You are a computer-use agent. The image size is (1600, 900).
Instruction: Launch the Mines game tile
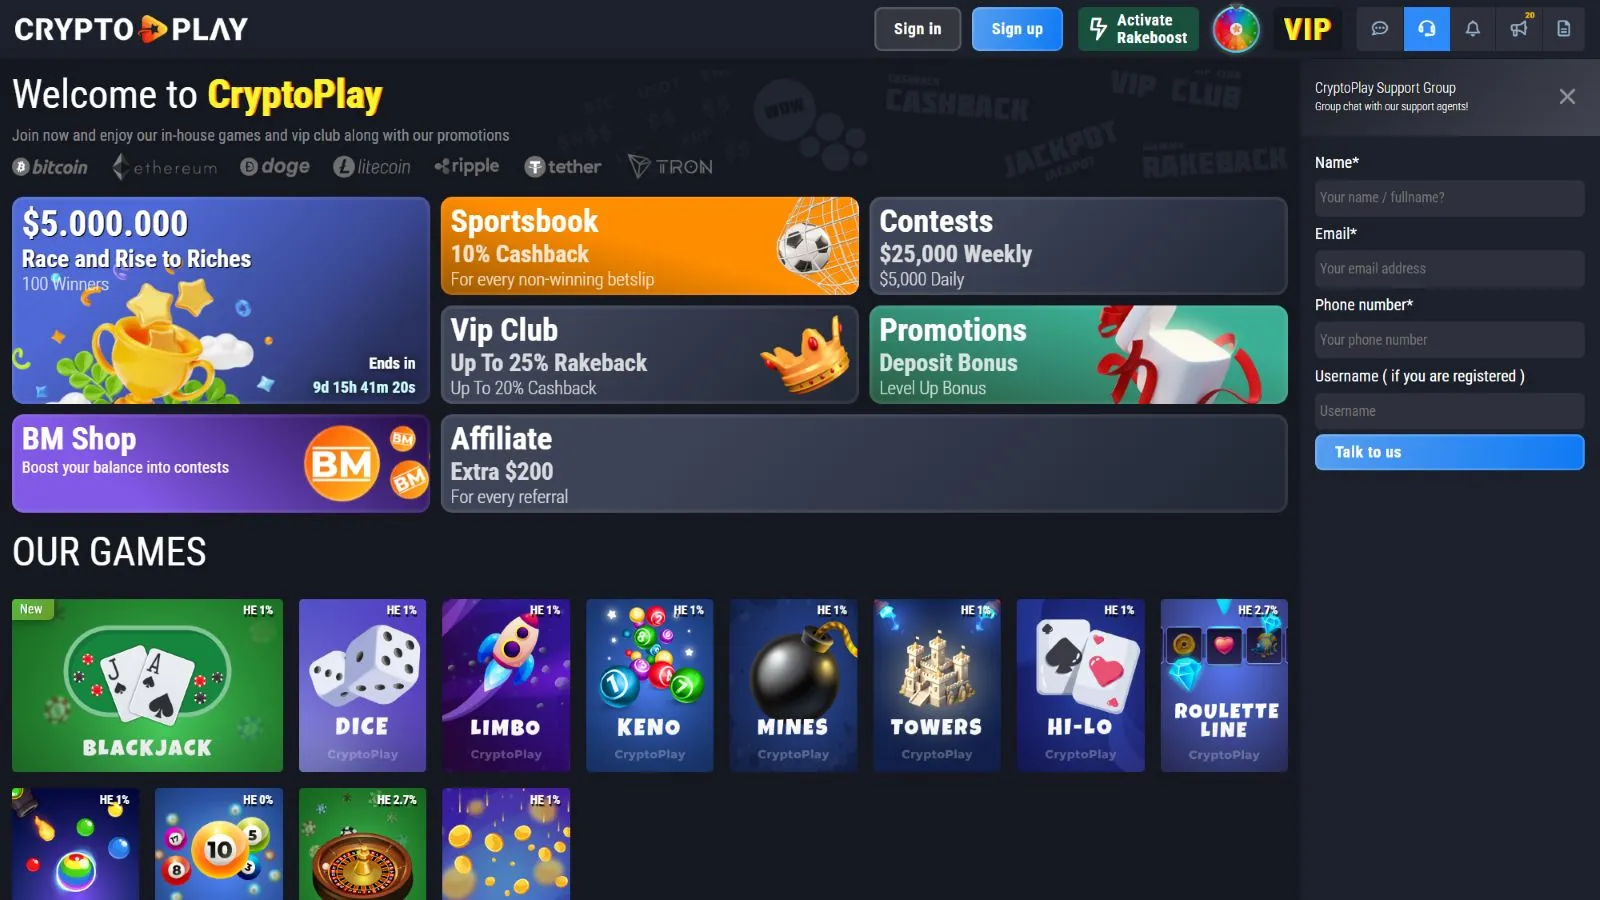tap(793, 685)
